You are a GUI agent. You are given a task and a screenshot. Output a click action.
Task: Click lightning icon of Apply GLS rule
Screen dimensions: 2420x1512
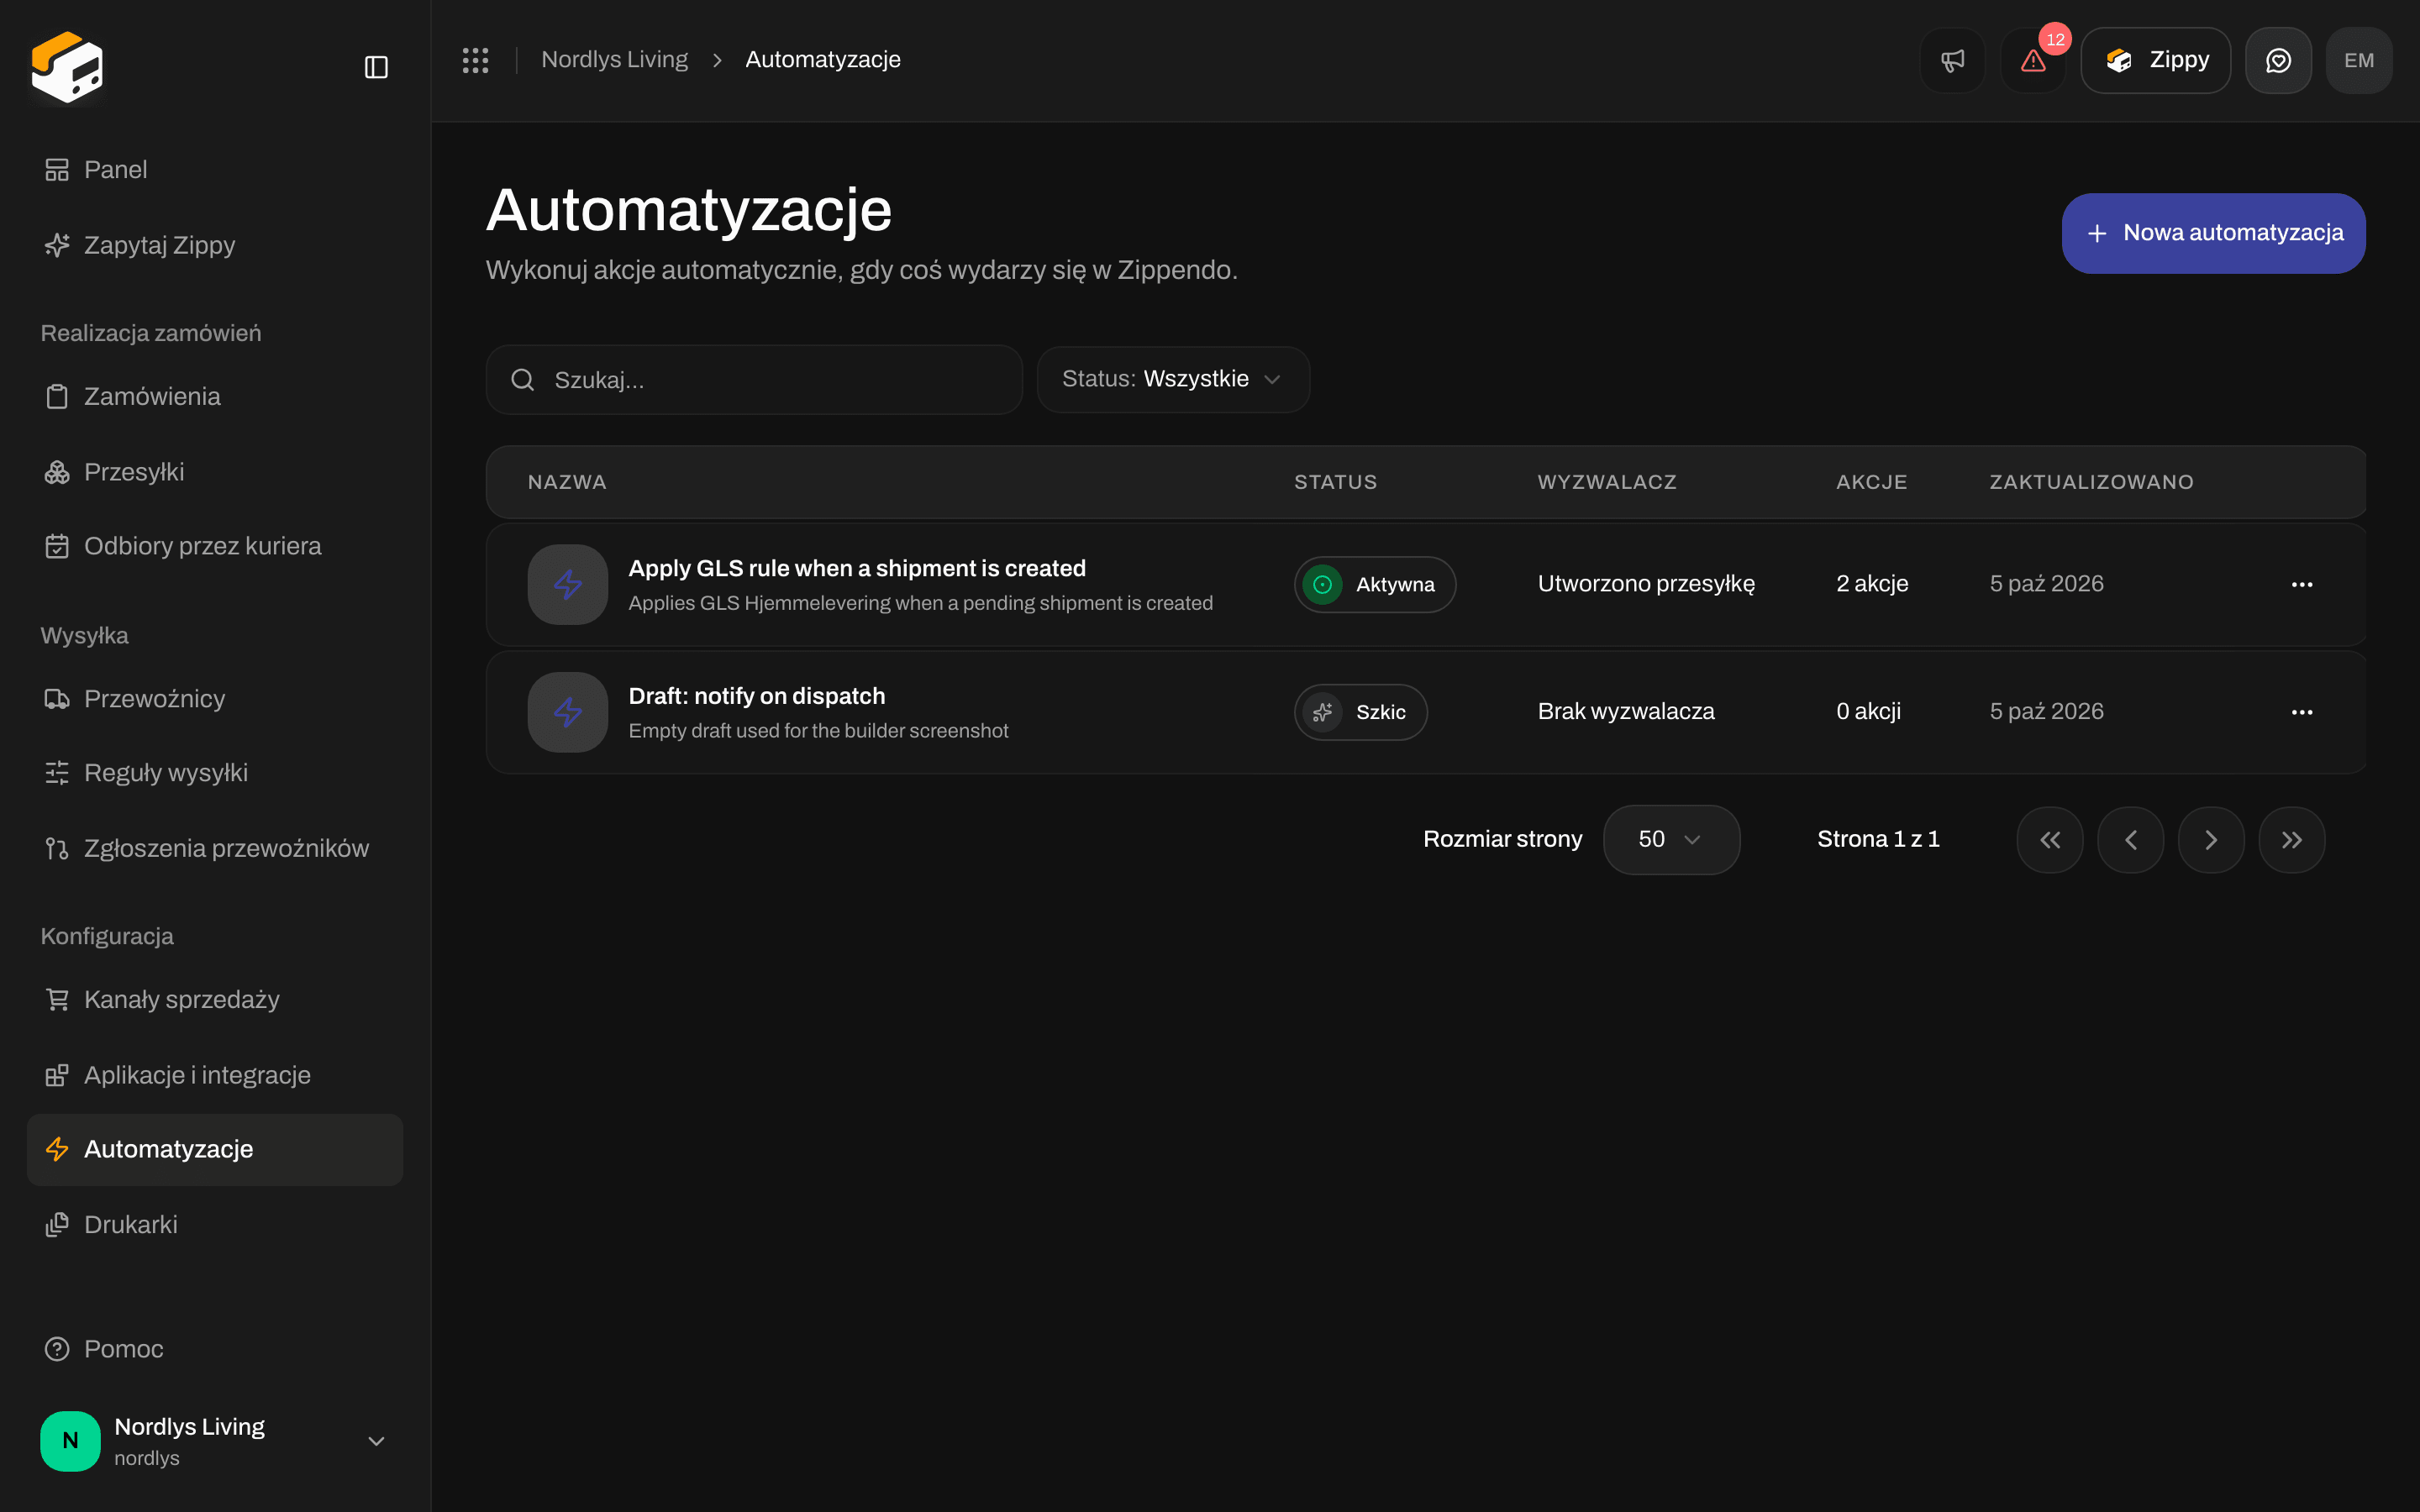point(568,584)
